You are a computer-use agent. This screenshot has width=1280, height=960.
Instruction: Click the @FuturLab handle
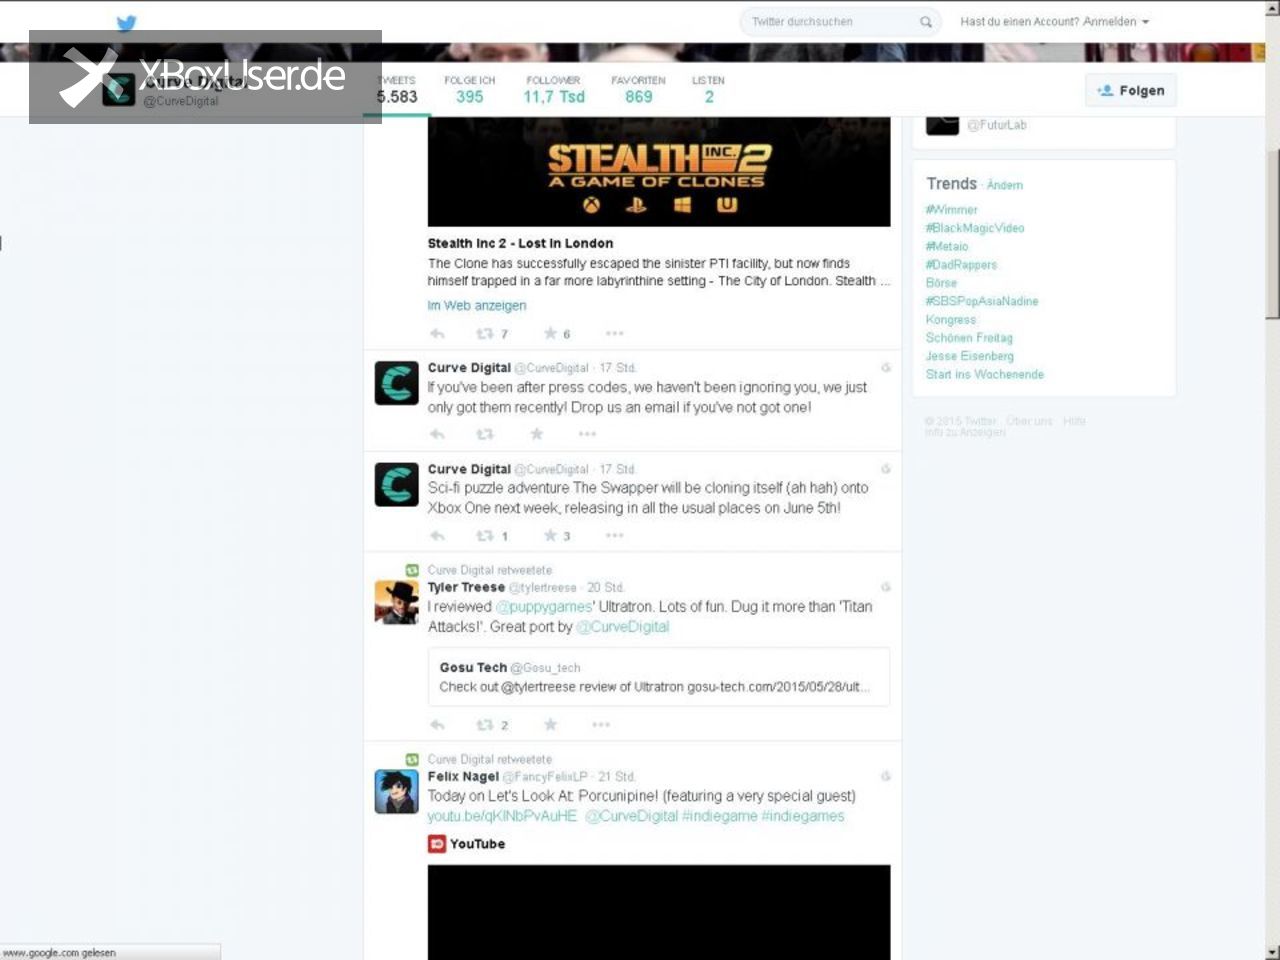(x=996, y=125)
